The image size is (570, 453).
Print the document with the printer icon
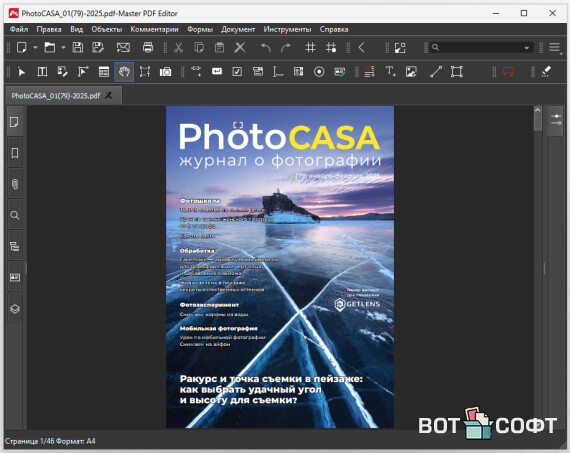pyautogui.click(x=148, y=47)
